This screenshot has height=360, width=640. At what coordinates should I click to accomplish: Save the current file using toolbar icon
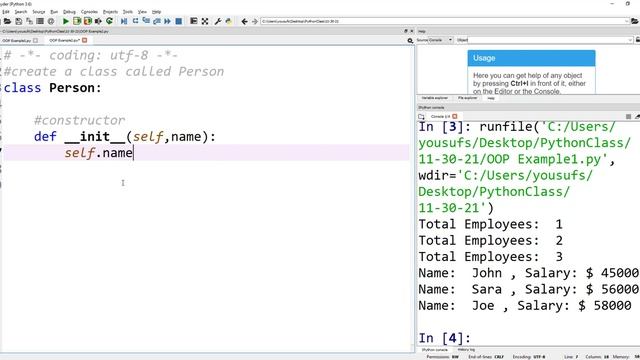18,21
